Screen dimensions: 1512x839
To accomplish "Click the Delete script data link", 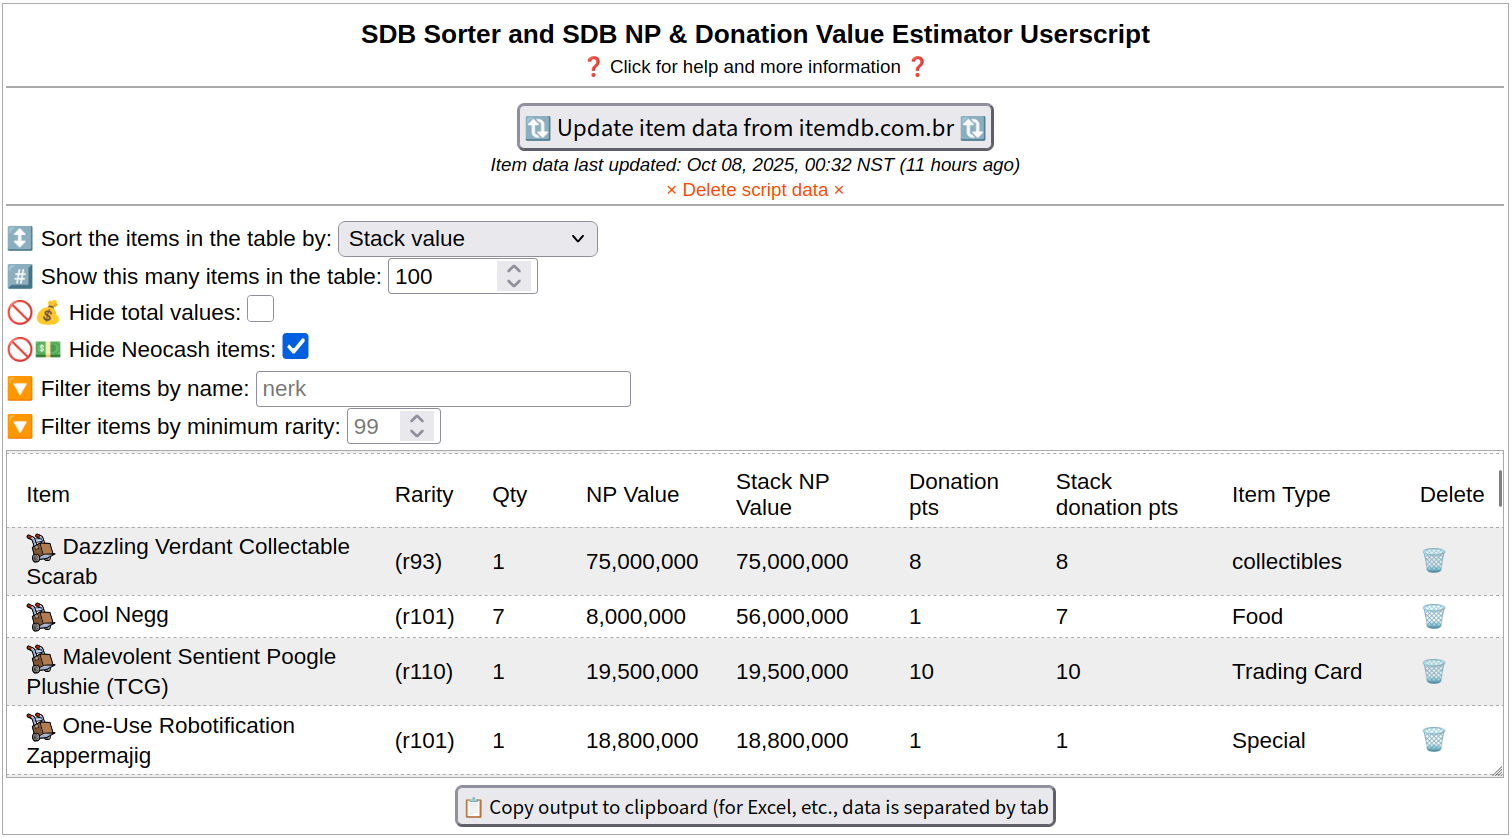I will pos(755,190).
